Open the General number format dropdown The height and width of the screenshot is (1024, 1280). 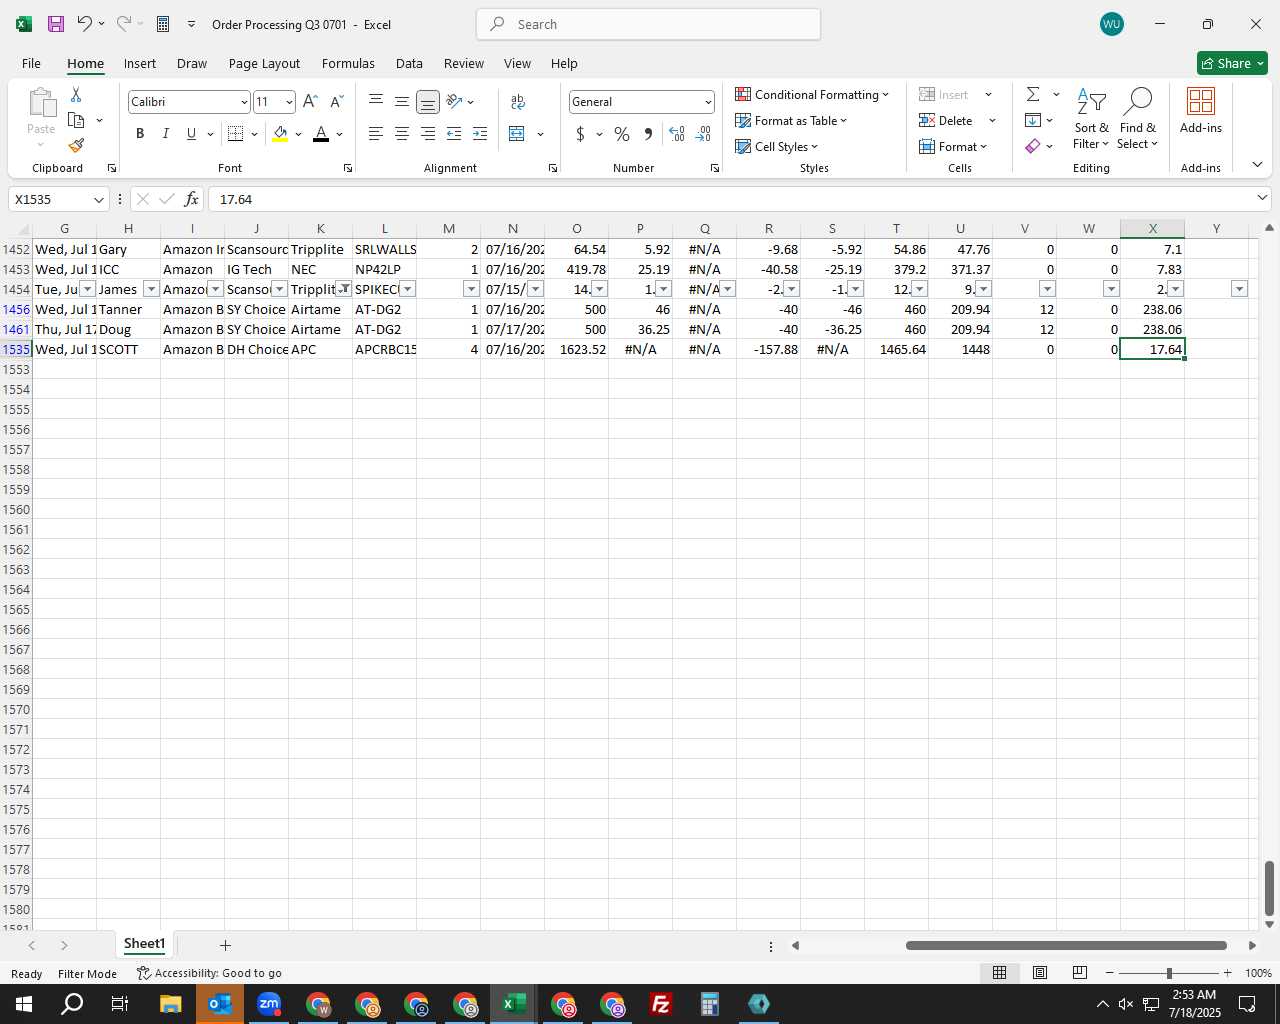[708, 102]
